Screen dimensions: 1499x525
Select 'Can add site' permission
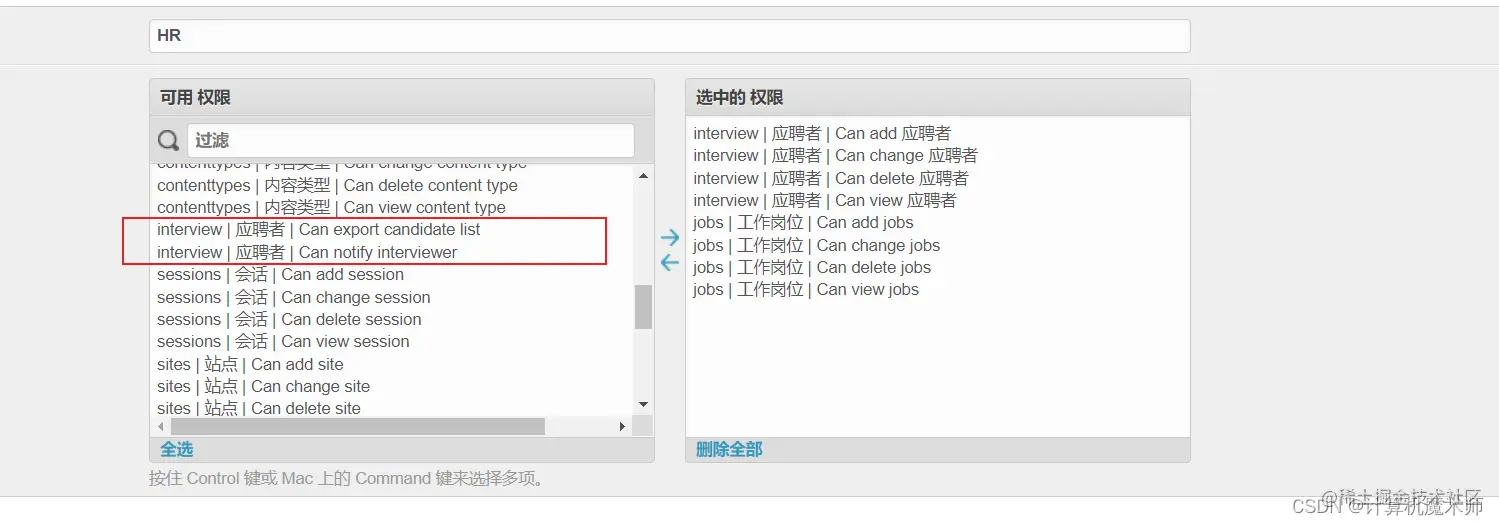pyautogui.click(x=250, y=364)
